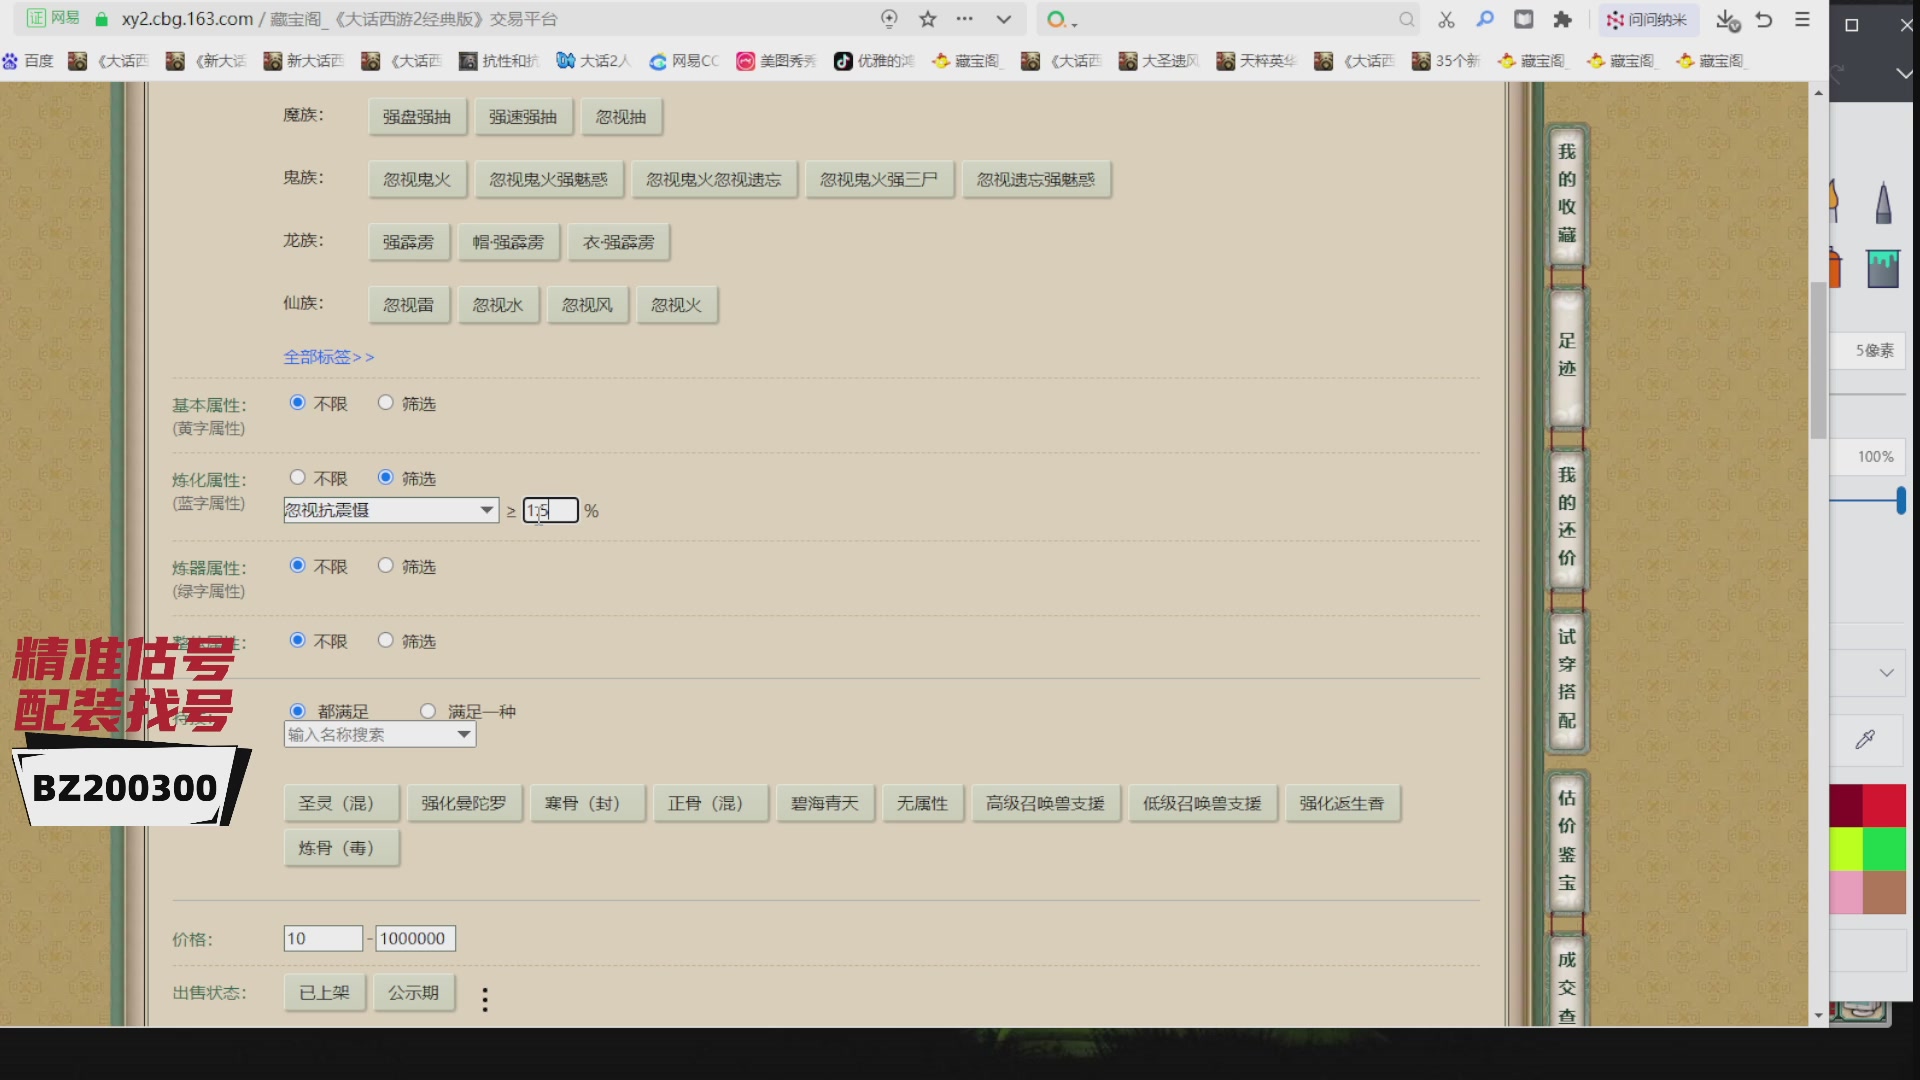Click the undo arrow toolbar icon

[1764, 19]
